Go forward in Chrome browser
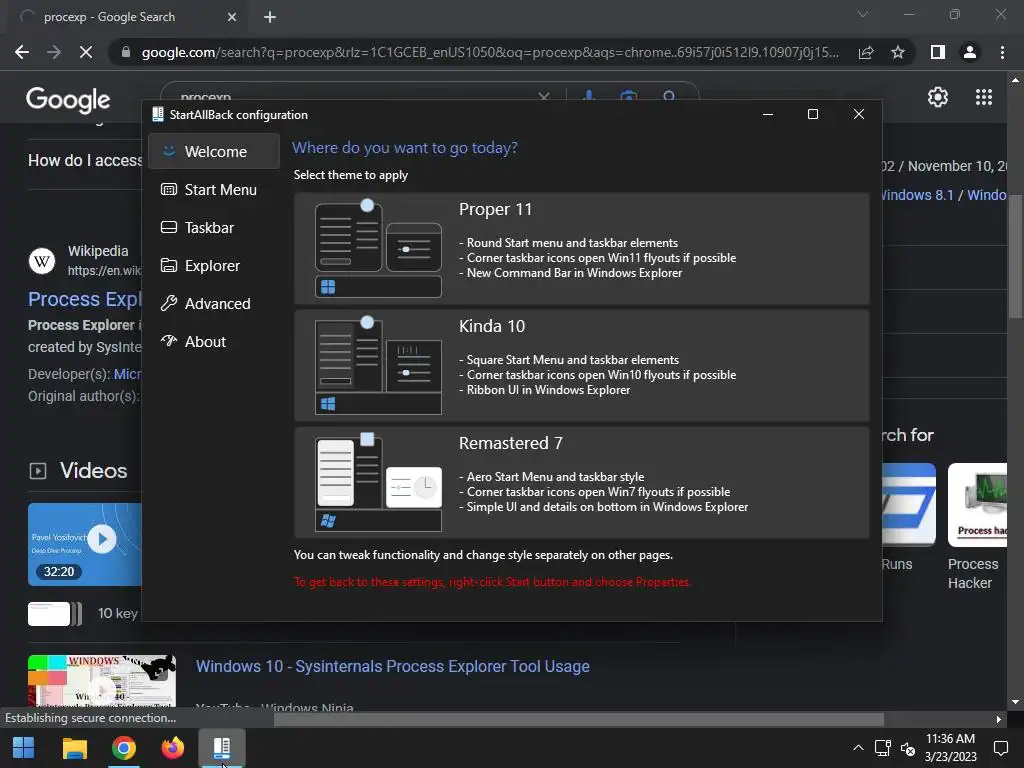Screen dimensions: 1024x768 click(x=54, y=52)
